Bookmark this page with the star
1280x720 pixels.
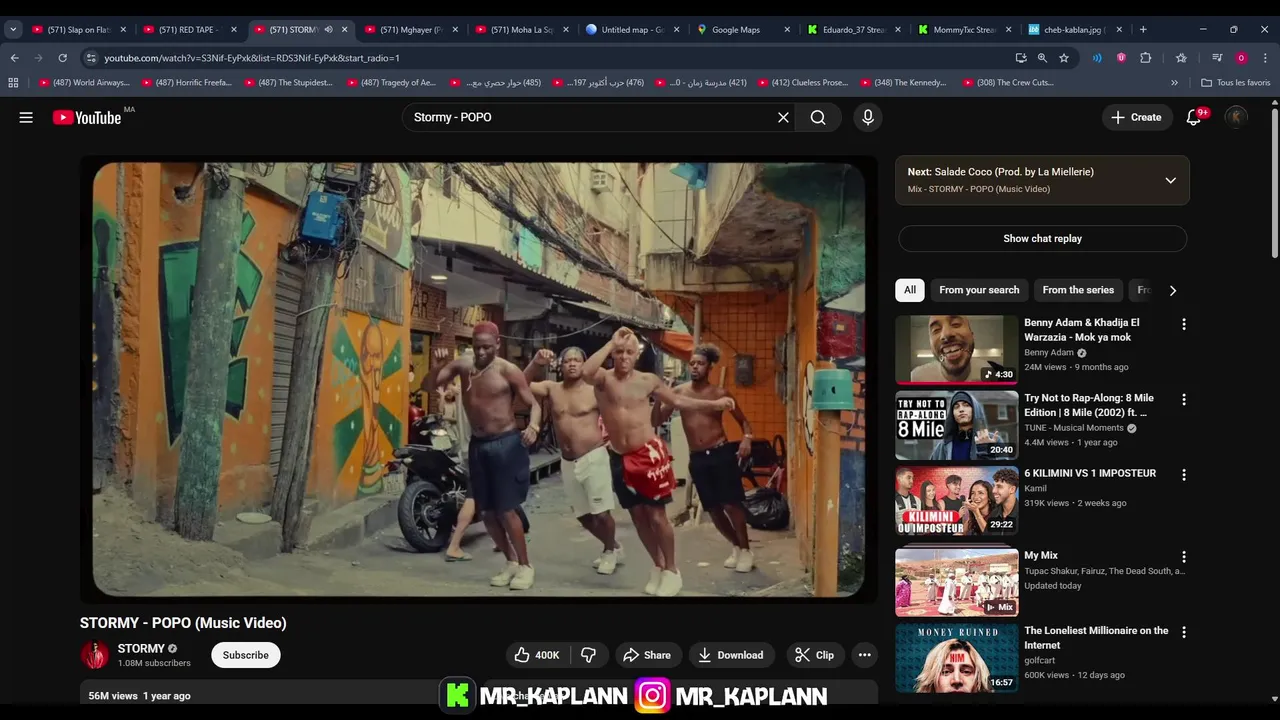(x=1063, y=58)
